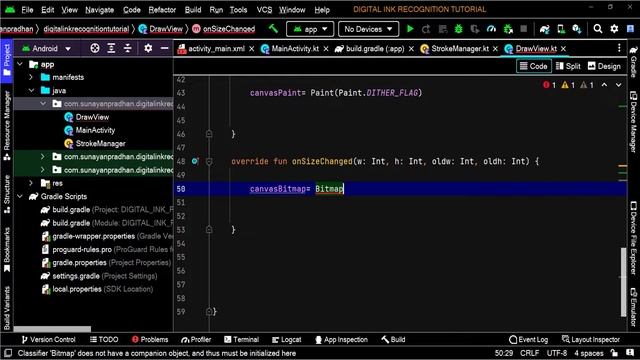Screen dimensions: 640x360
Task: Click the Stop square icon in toolbar
Action: (x=524, y=29)
